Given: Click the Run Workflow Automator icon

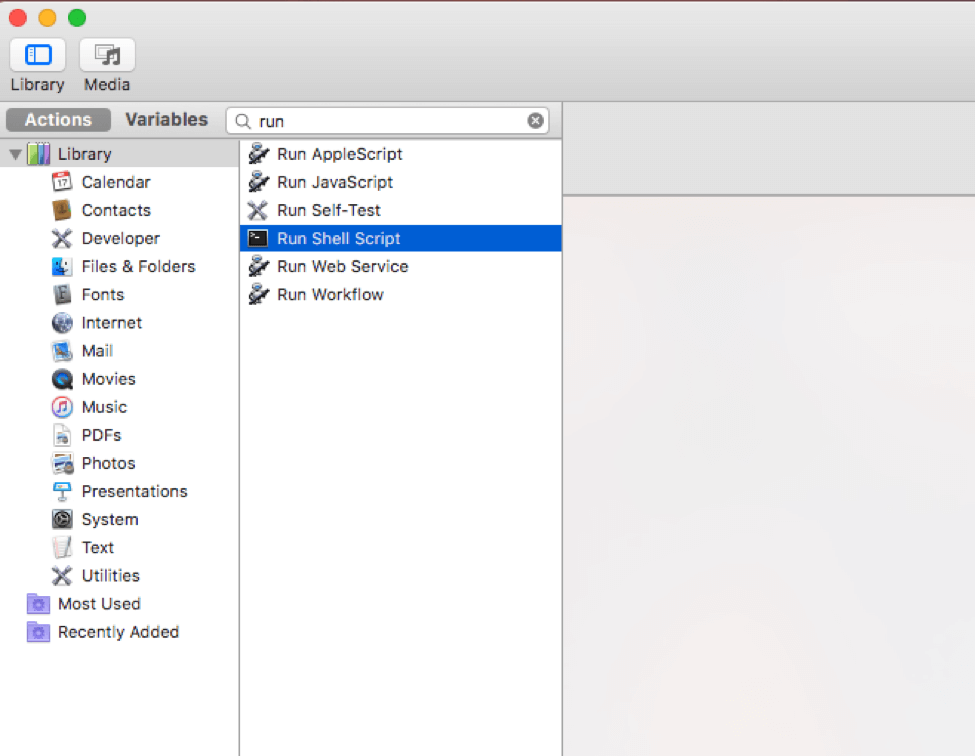Looking at the screenshot, I should click(x=258, y=294).
